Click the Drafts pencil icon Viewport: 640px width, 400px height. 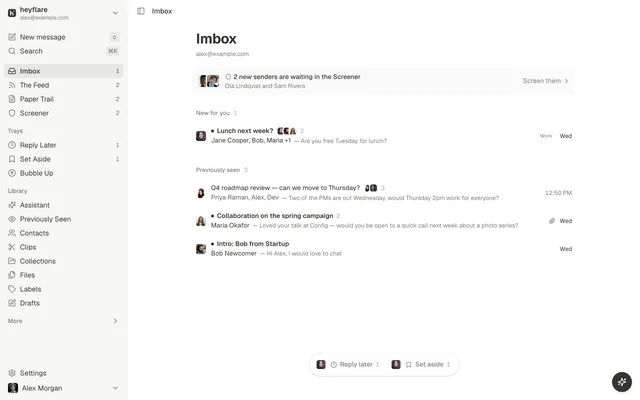12,303
